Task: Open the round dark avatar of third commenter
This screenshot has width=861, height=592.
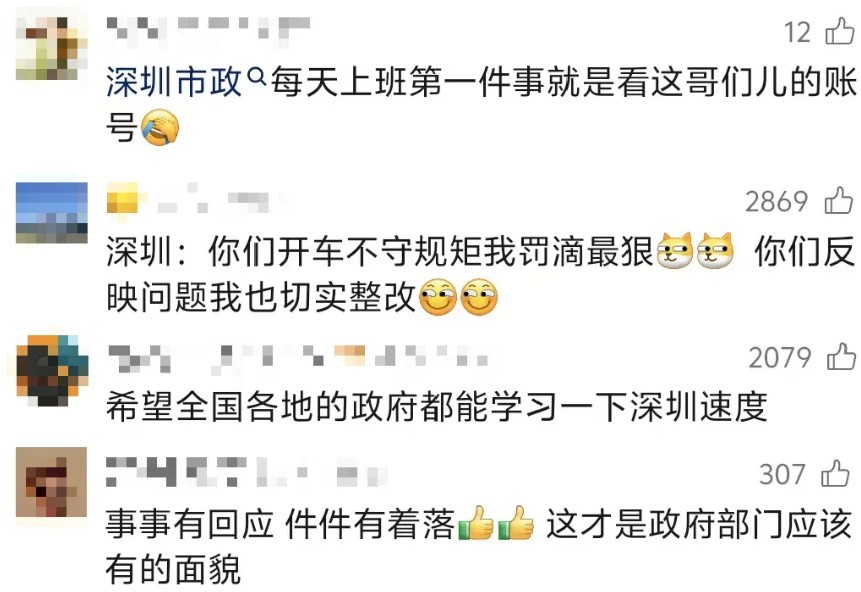Action: tap(52, 370)
